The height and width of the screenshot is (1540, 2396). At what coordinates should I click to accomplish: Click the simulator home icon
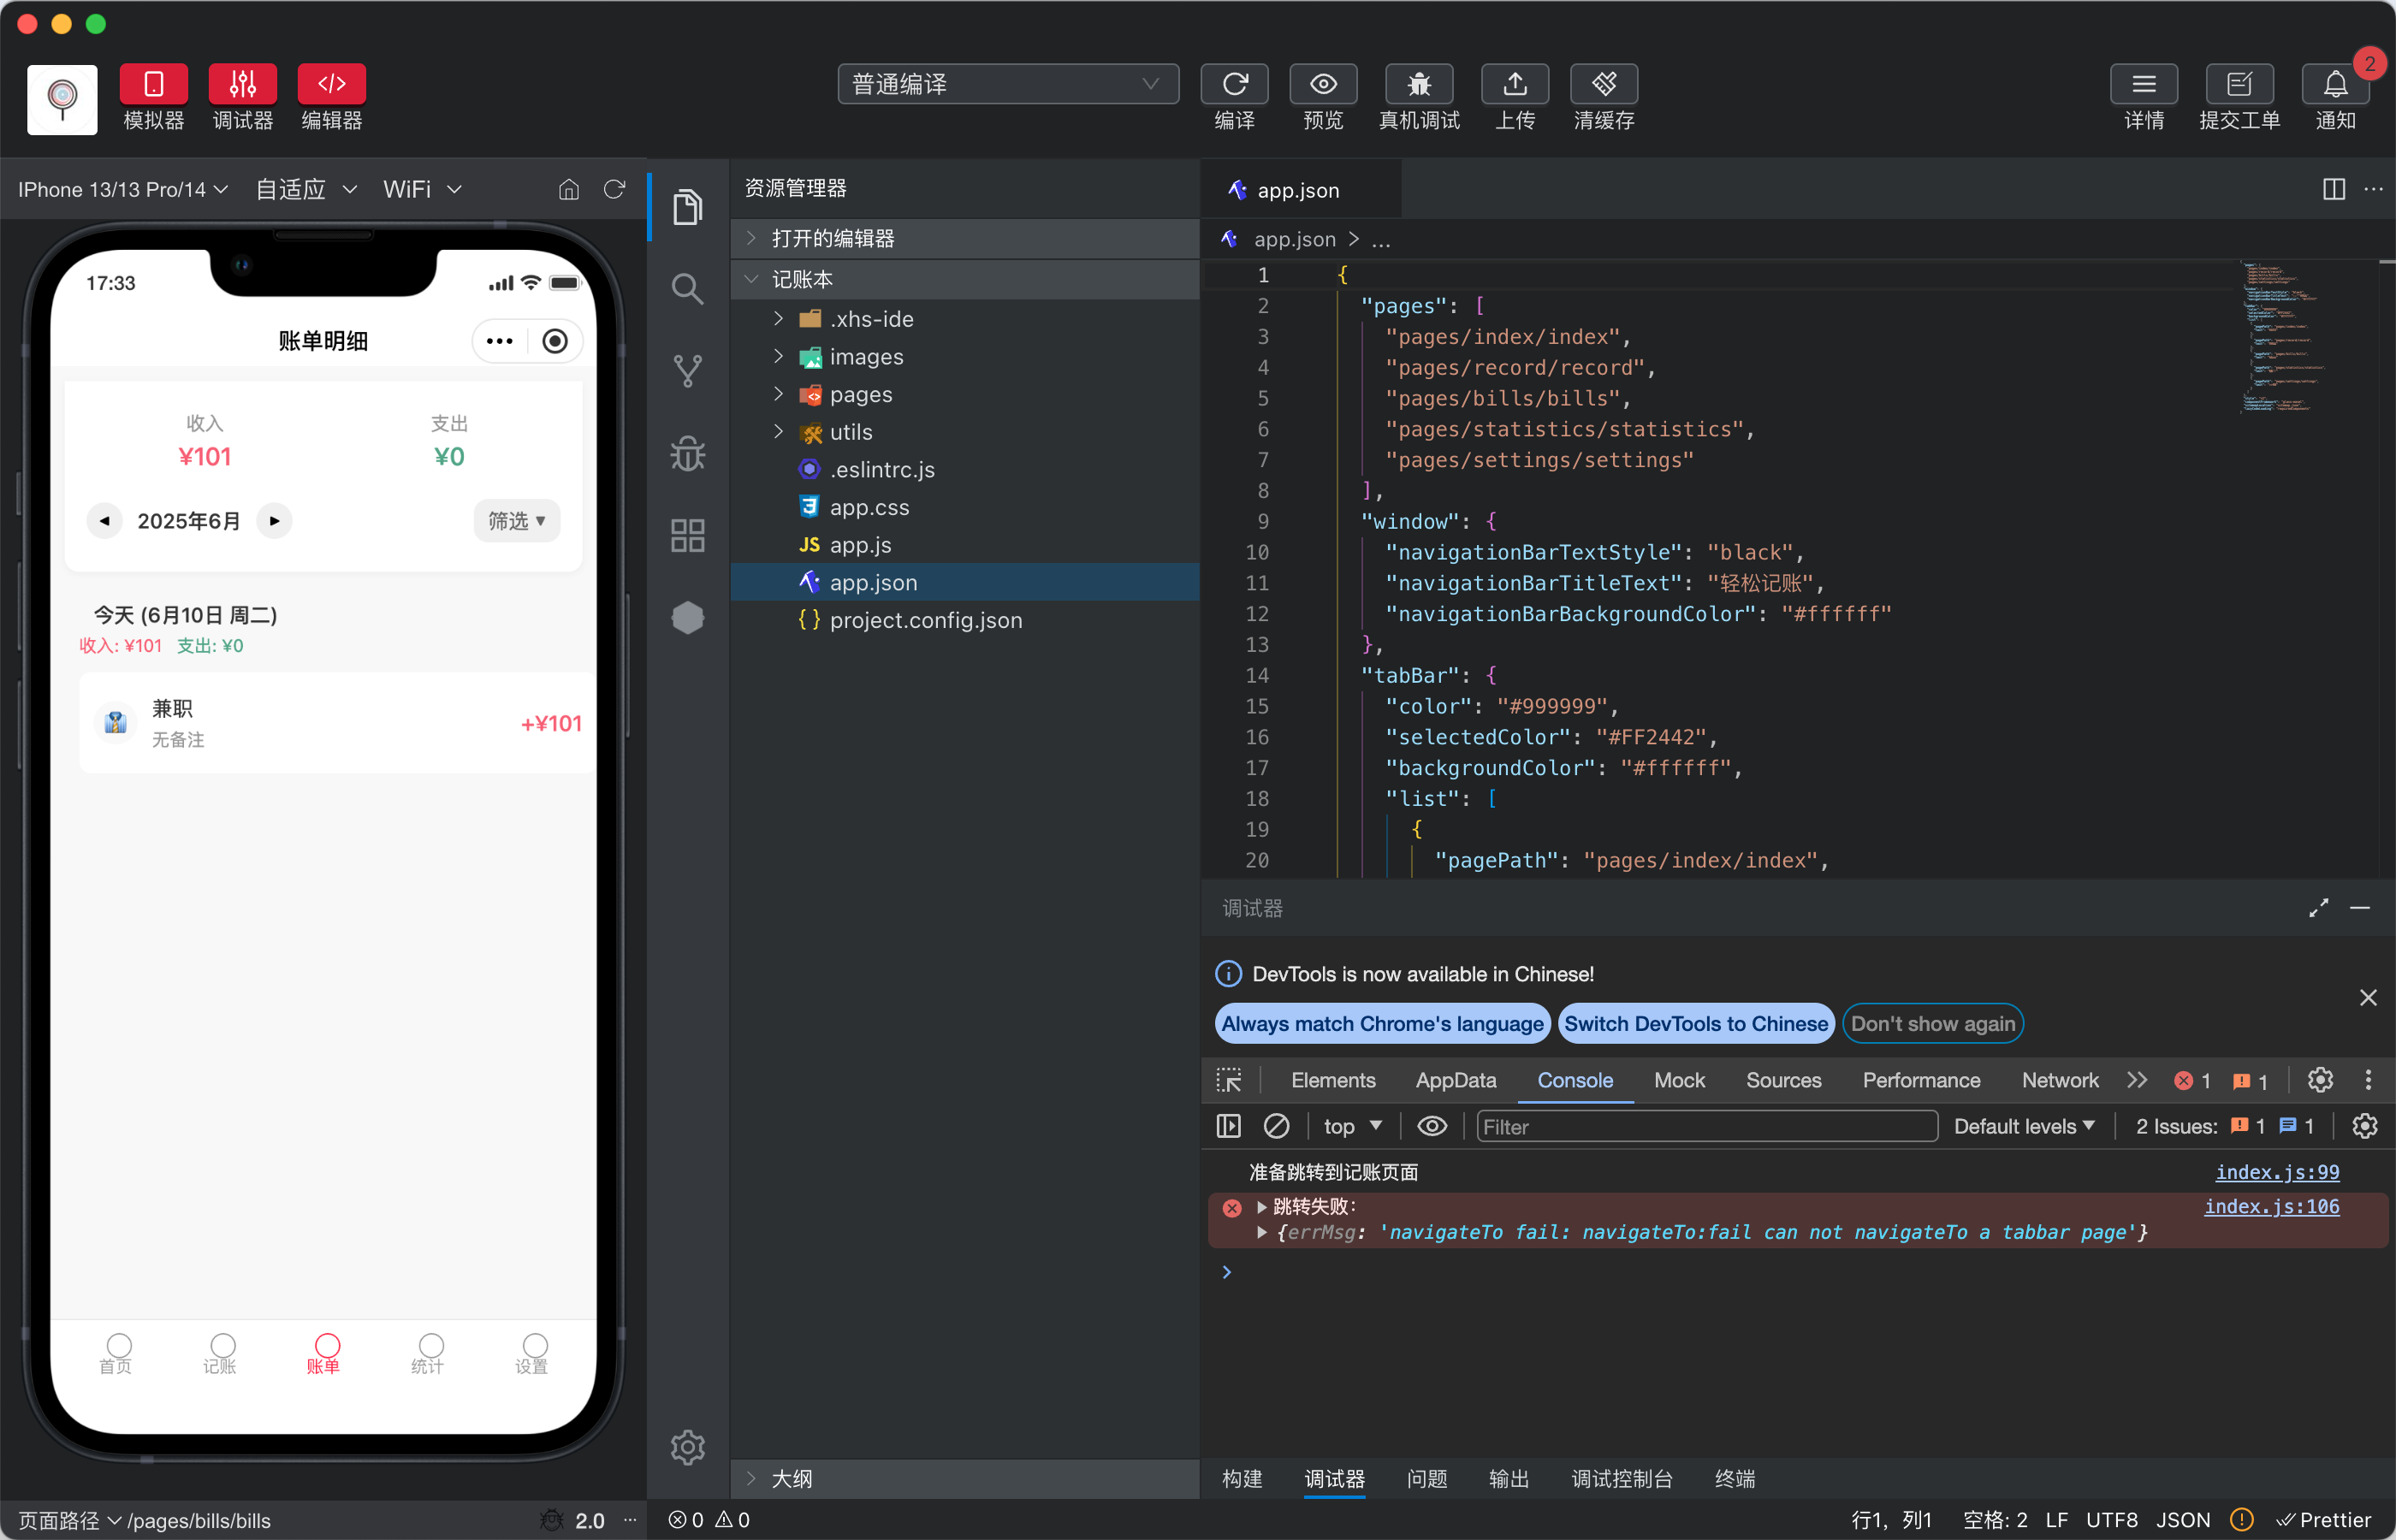[x=568, y=189]
